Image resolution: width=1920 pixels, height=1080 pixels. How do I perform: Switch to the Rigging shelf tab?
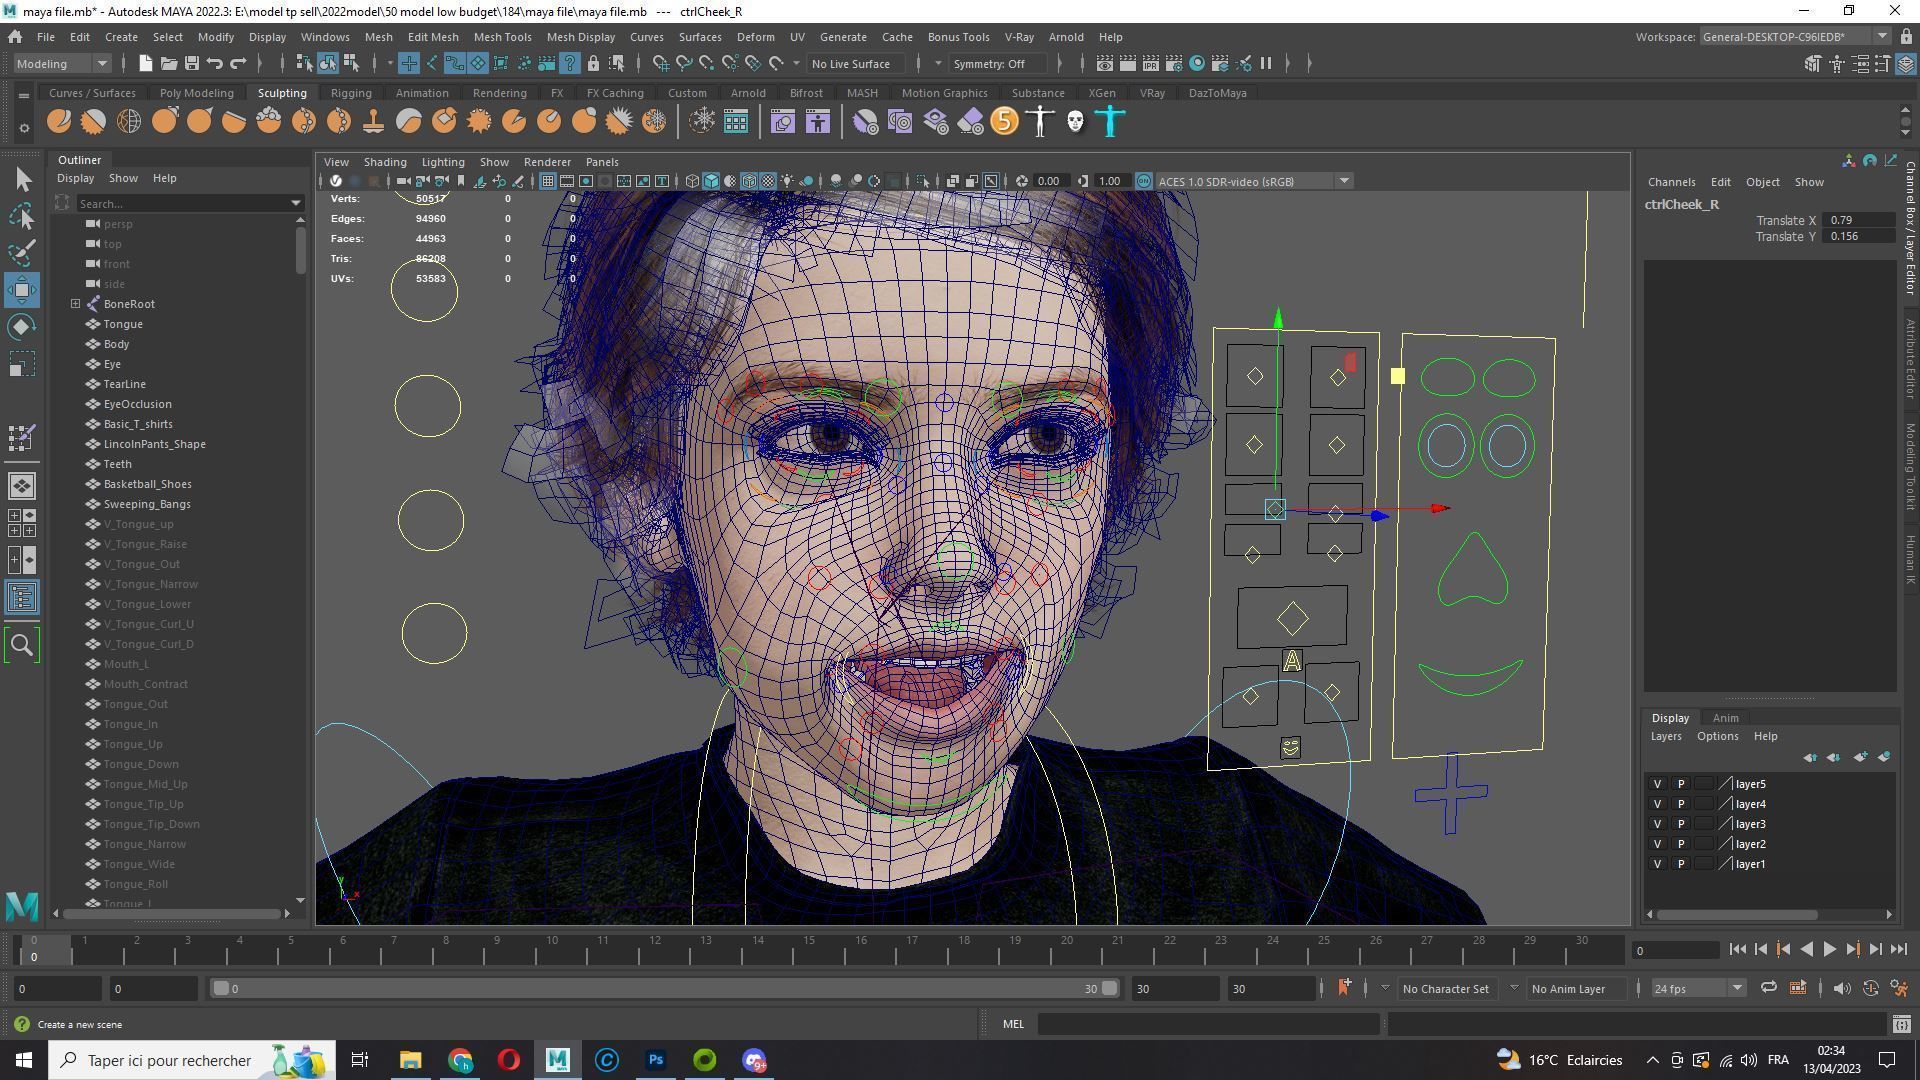tap(350, 93)
